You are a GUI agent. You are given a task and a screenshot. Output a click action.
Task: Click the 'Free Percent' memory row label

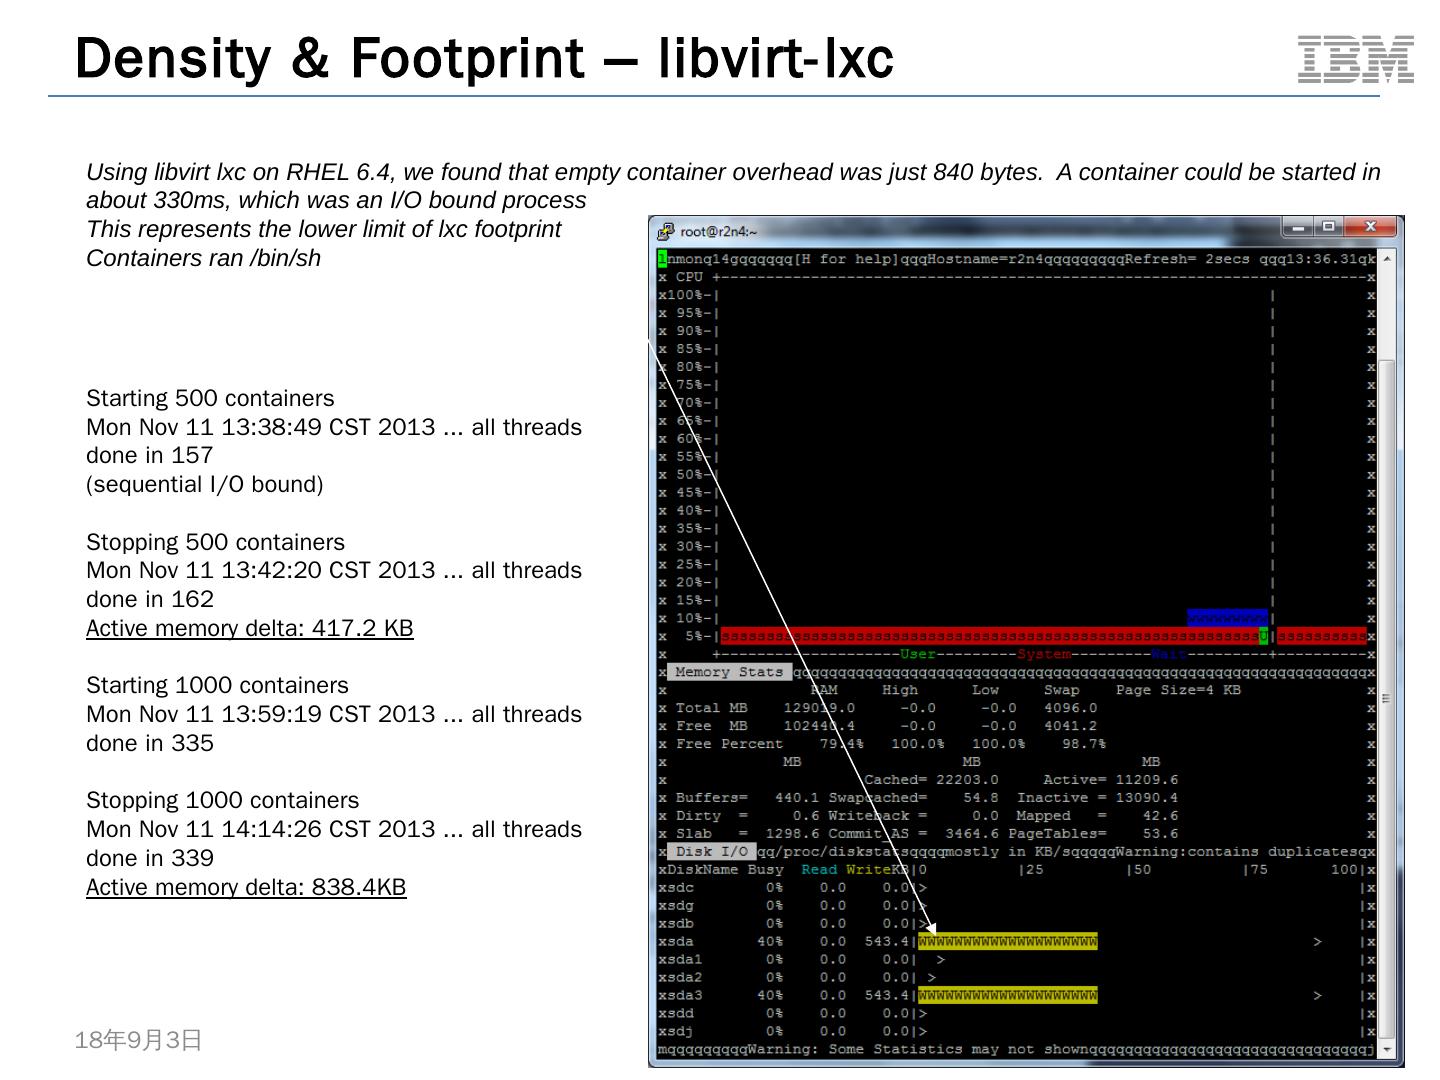[x=729, y=744]
